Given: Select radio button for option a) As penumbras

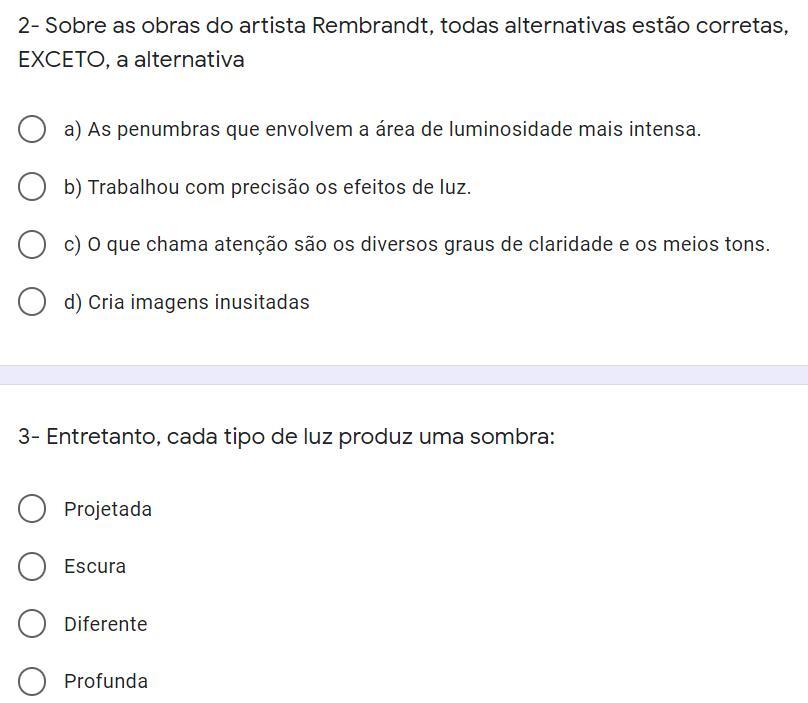Looking at the screenshot, I should click(x=32, y=129).
